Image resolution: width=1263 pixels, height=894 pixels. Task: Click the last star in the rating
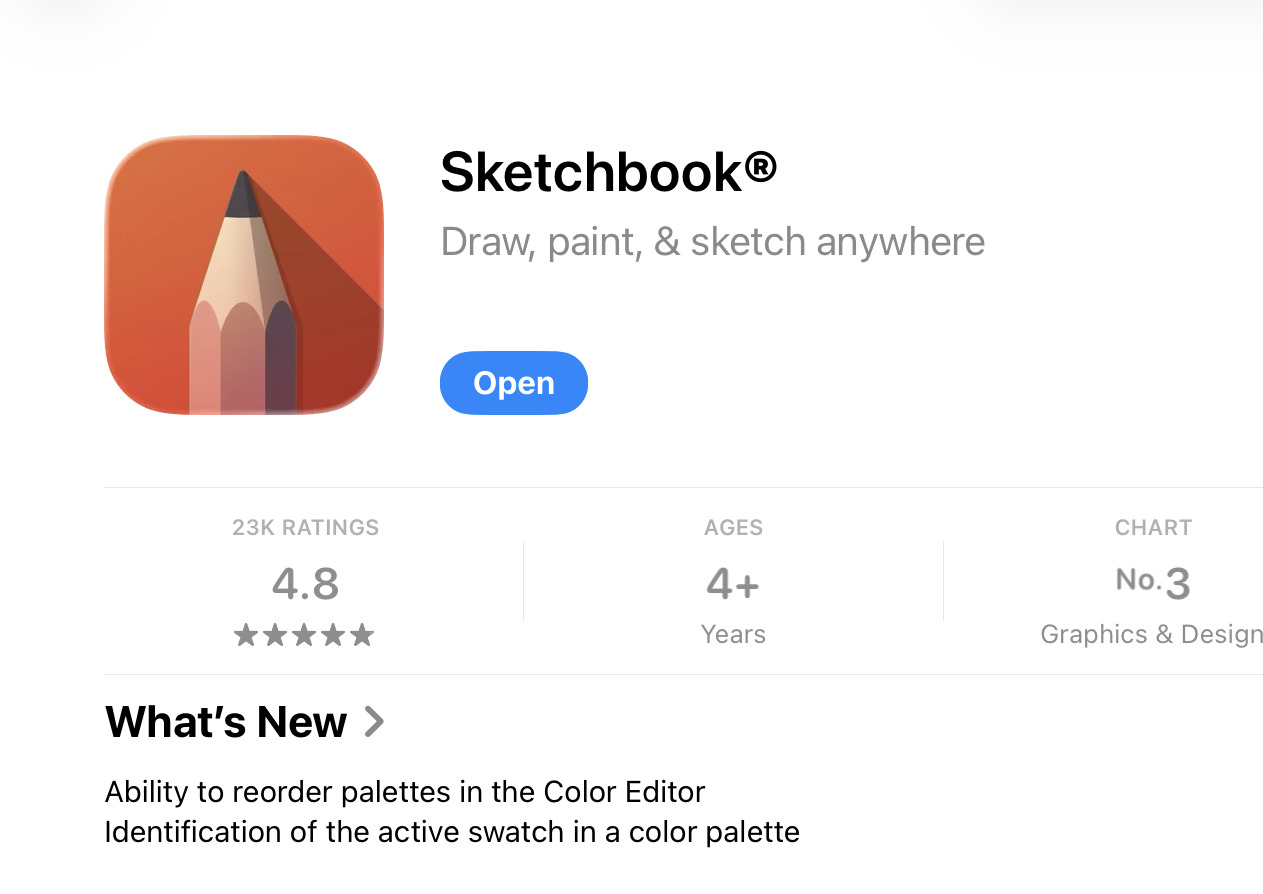click(362, 635)
